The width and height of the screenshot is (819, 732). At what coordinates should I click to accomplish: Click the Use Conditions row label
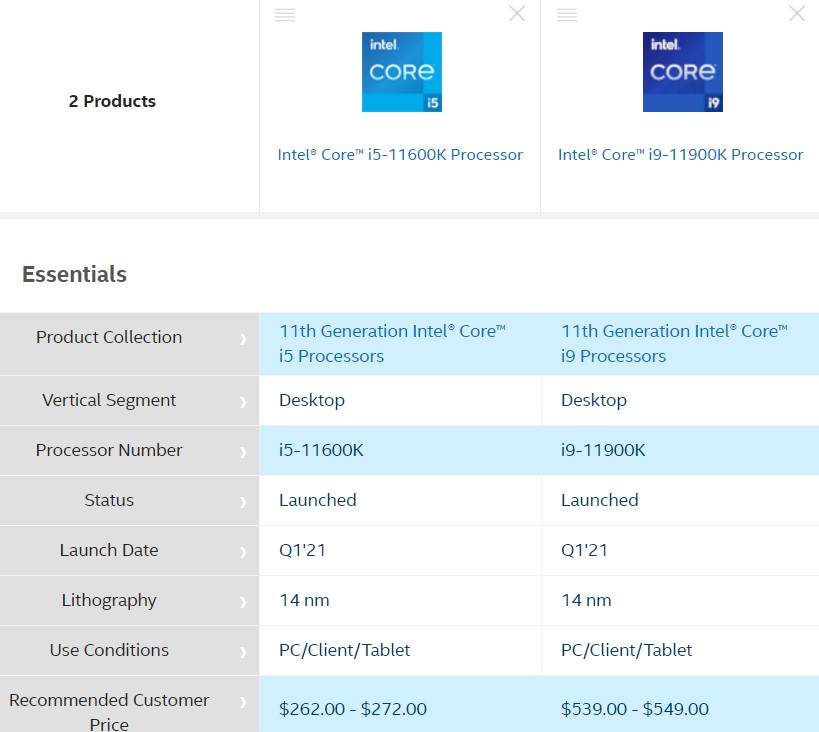pyautogui.click(x=109, y=650)
